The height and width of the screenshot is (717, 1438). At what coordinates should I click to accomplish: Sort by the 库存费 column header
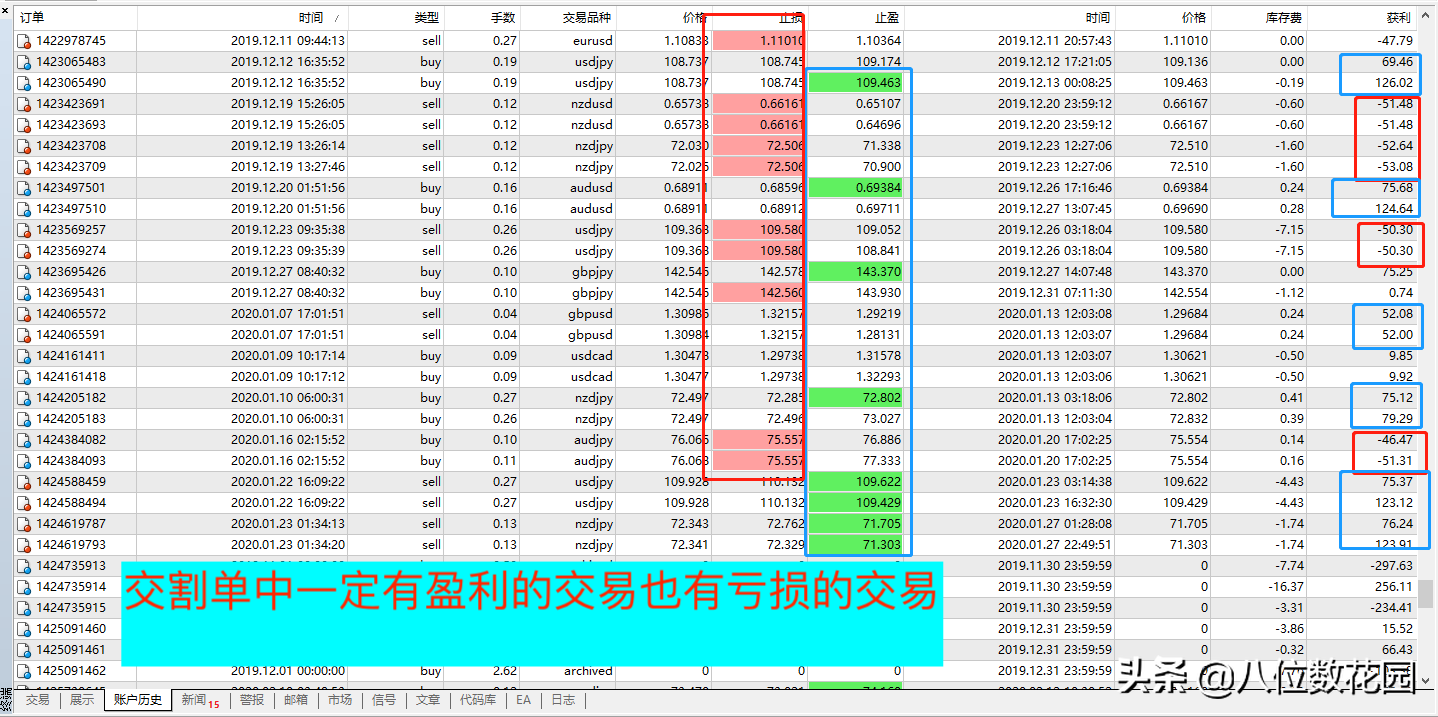click(1261, 18)
